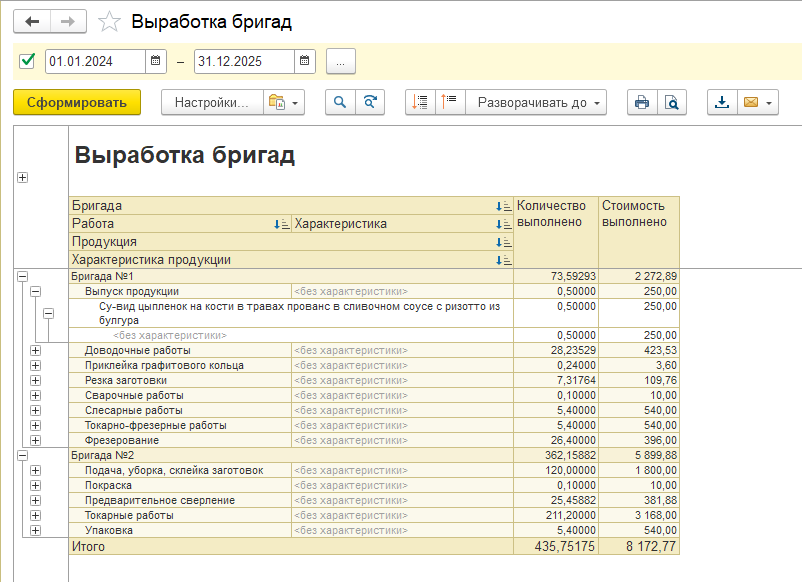This screenshot has height=582, width=802.
Task: Select the Доводочные работы quantity 28,23529
Action: (556, 350)
